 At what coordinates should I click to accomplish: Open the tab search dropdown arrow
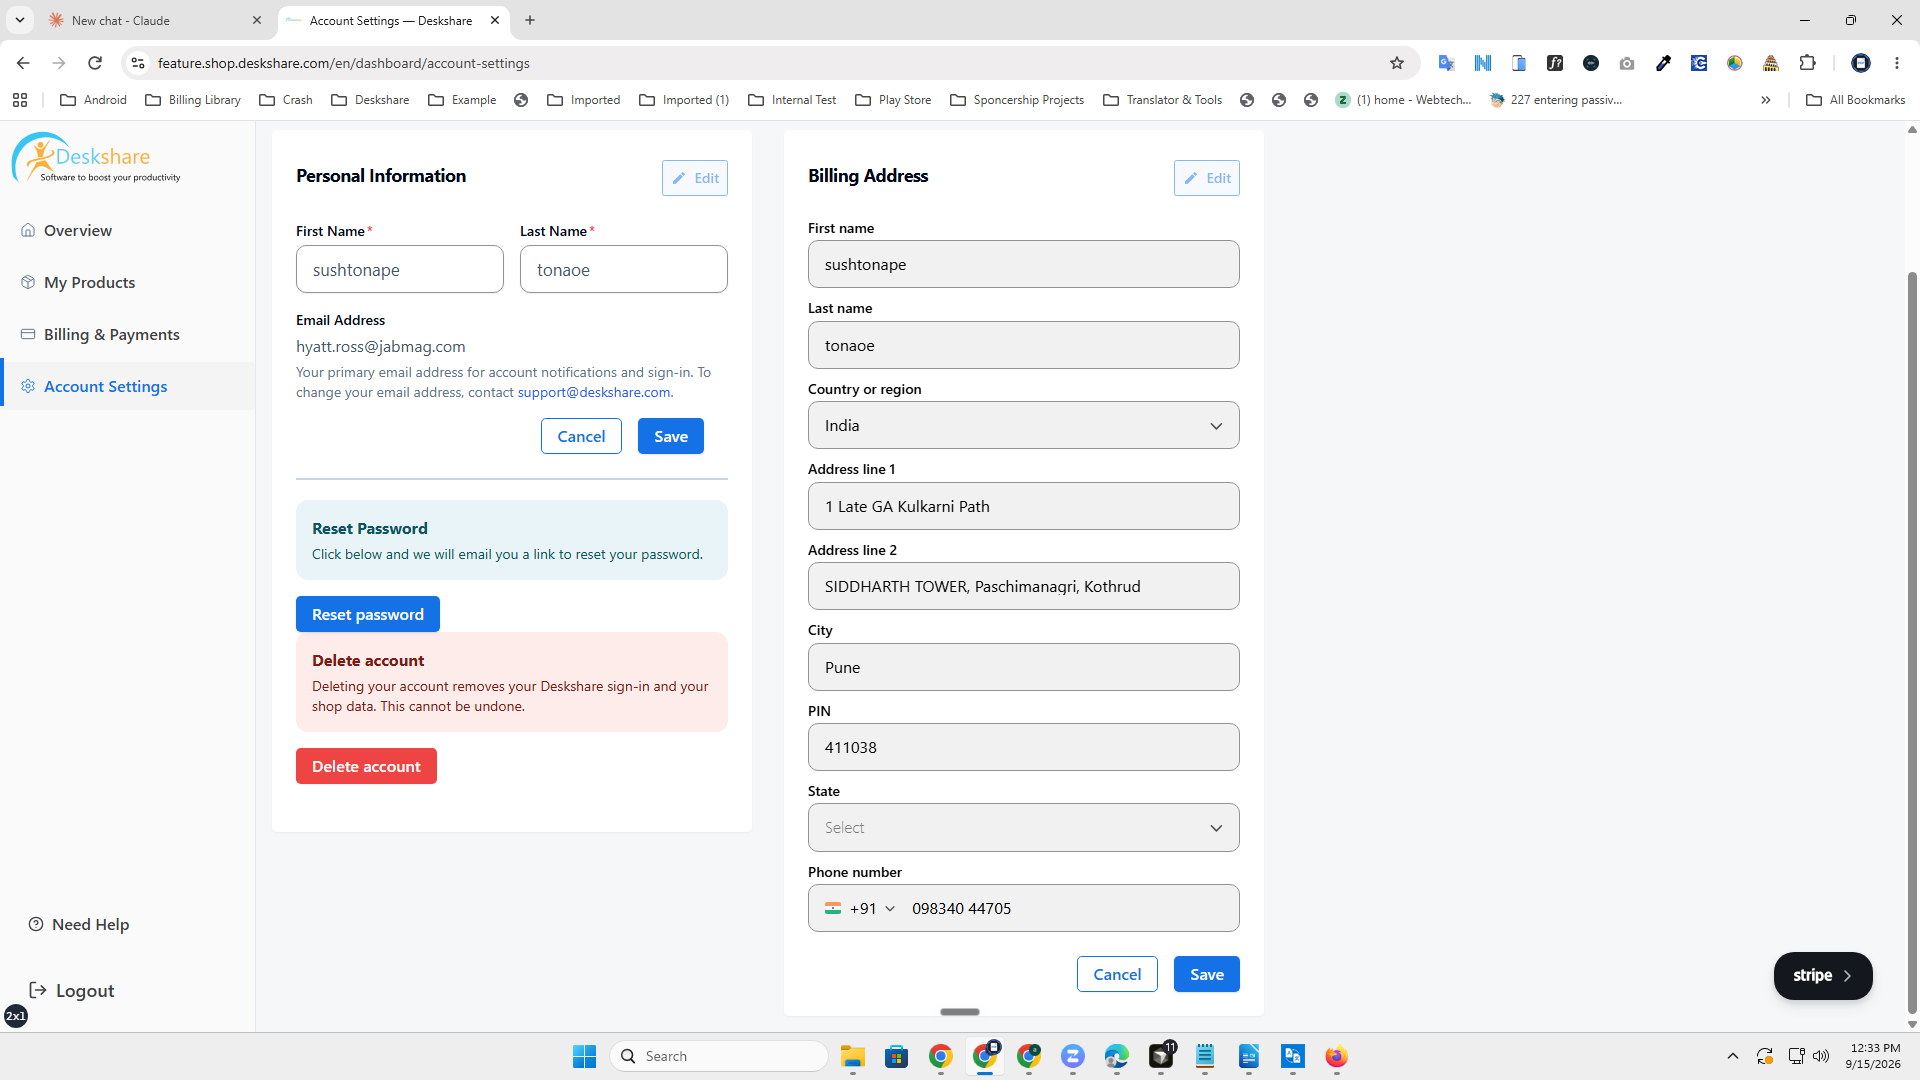pyautogui.click(x=19, y=20)
